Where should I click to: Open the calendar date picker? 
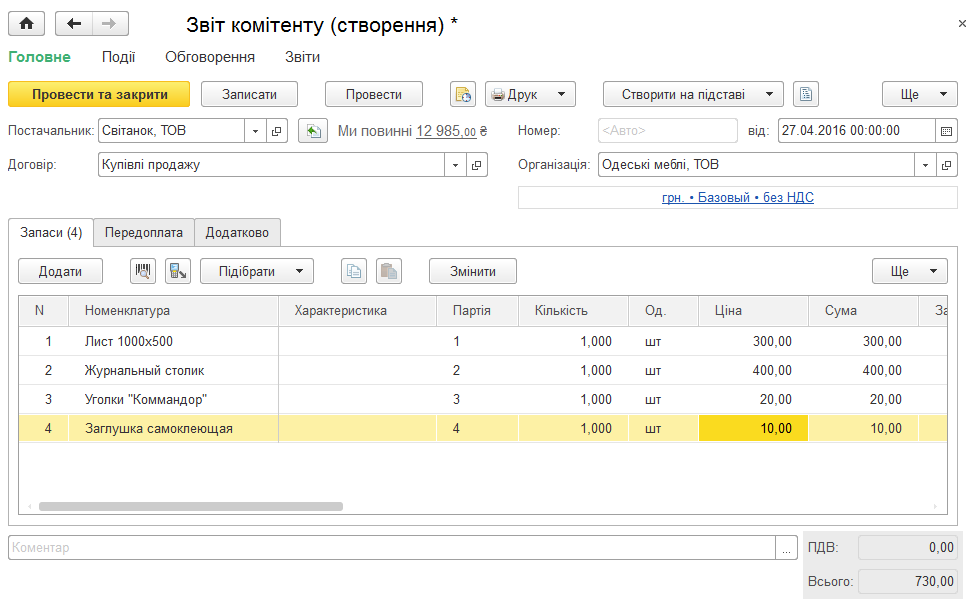pos(946,131)
